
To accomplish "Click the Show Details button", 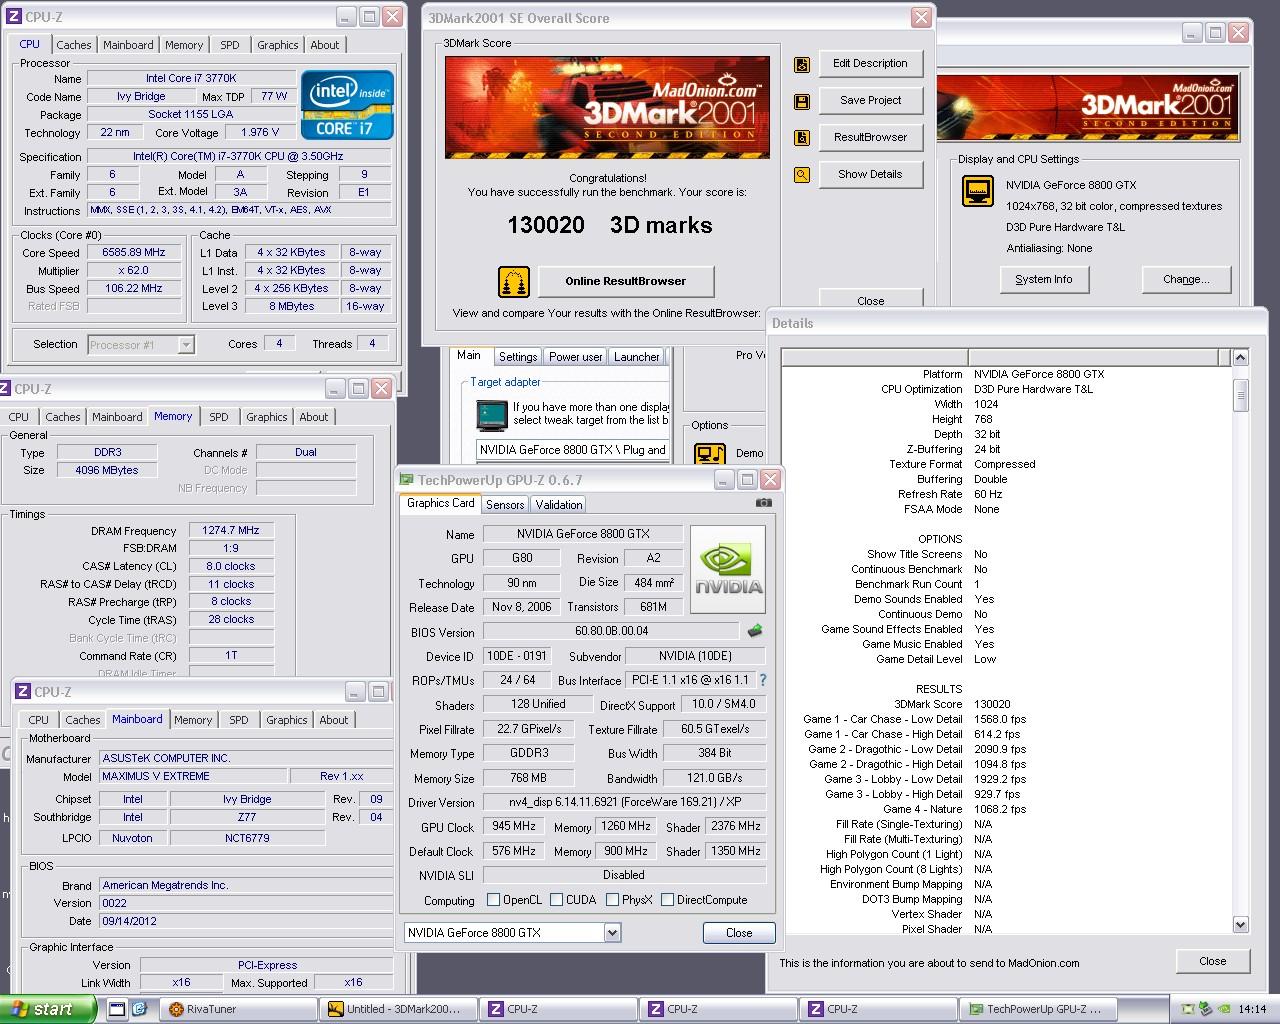I will coord(870,174).
